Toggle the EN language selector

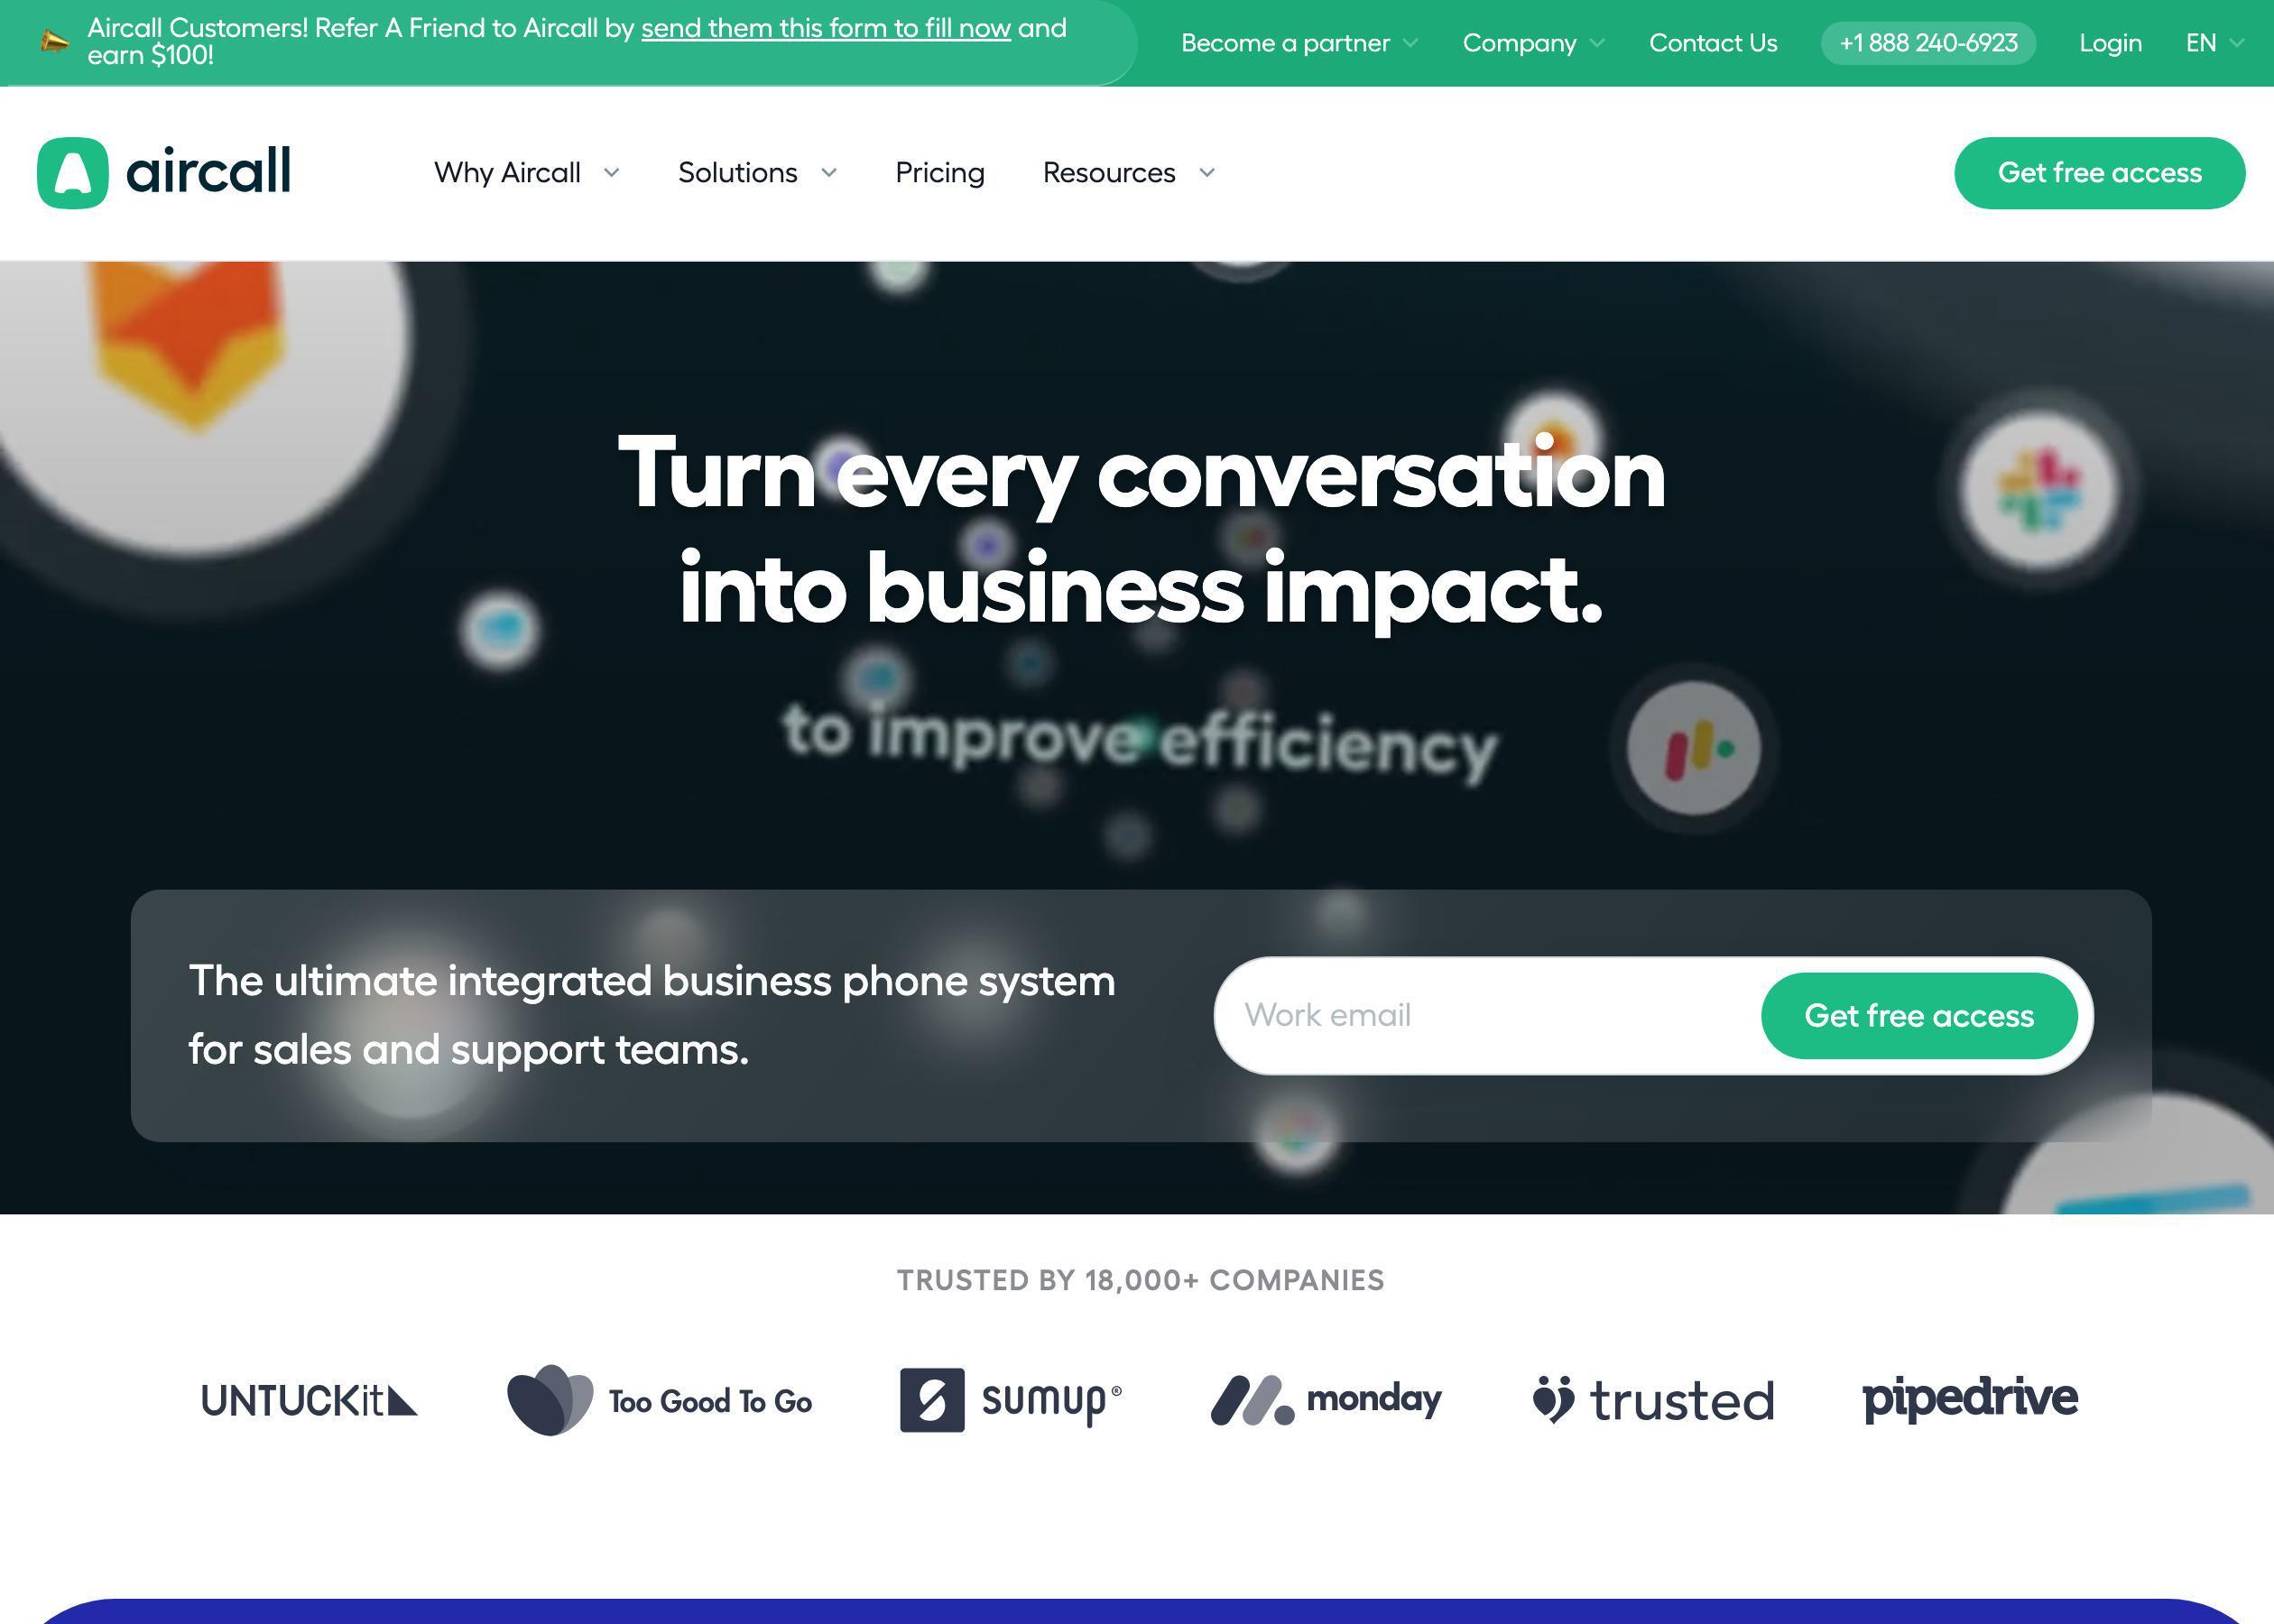click(2213, 42)
